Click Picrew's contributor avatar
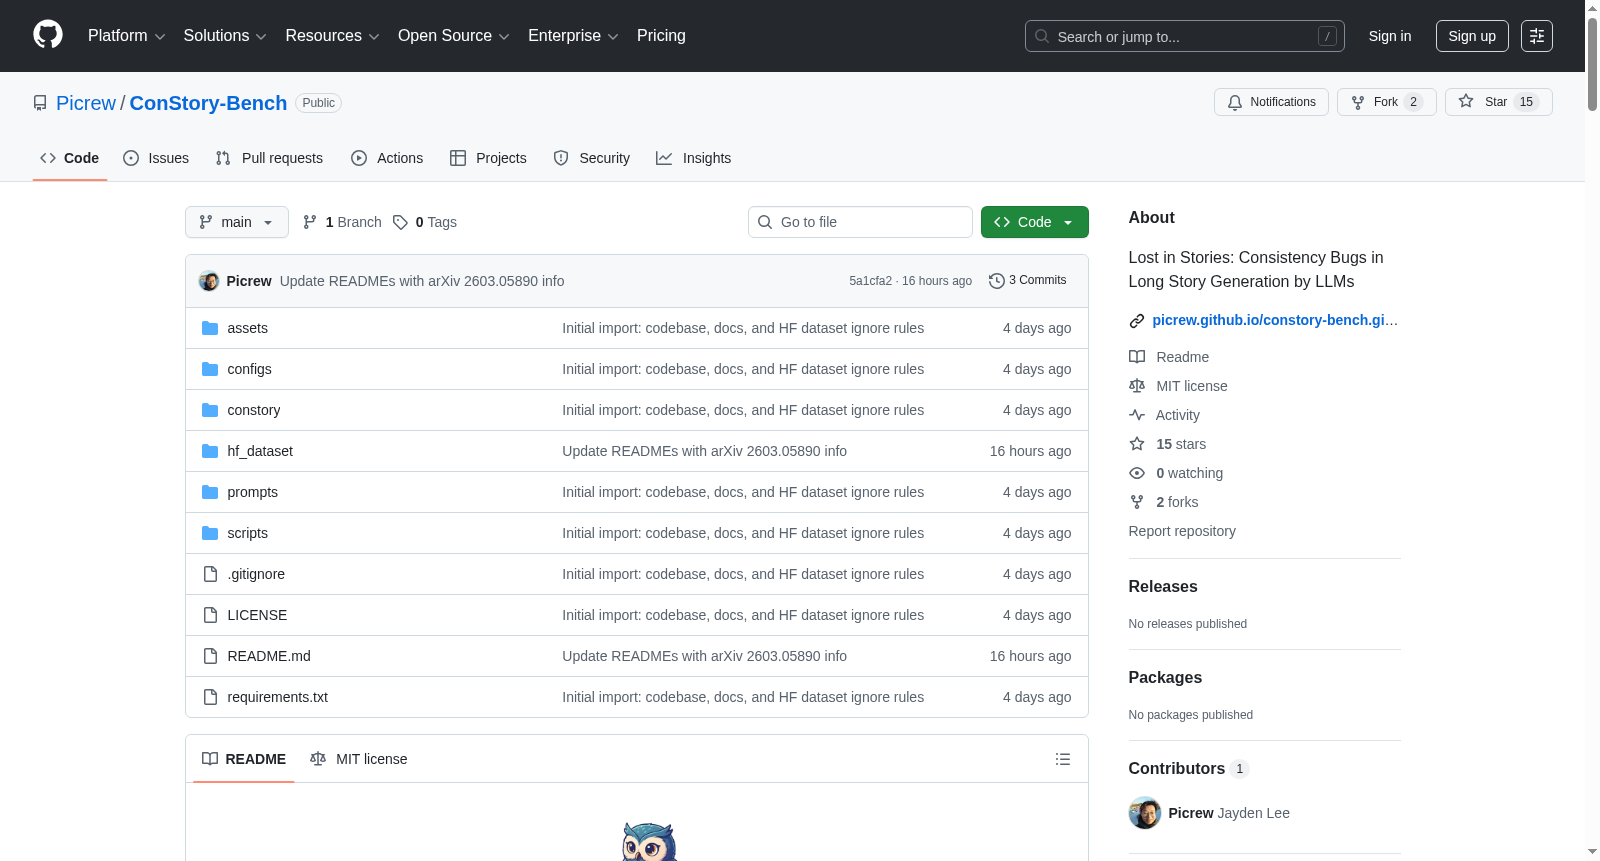1600x861 pixels. (x=1145, y=813)
